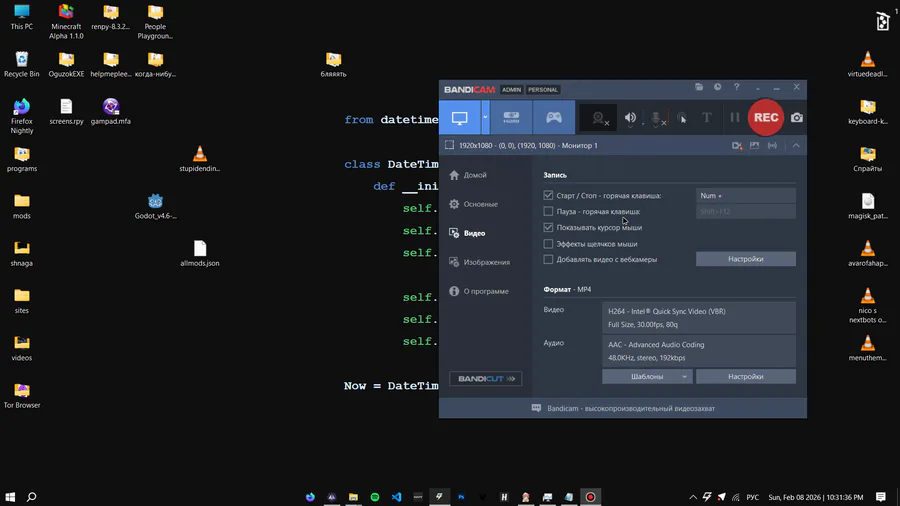The width and height of the screenshot is (900, 506).
Task: Select screens.rpy desktop file
Action: pyautogui.click(x=66, y=111)
